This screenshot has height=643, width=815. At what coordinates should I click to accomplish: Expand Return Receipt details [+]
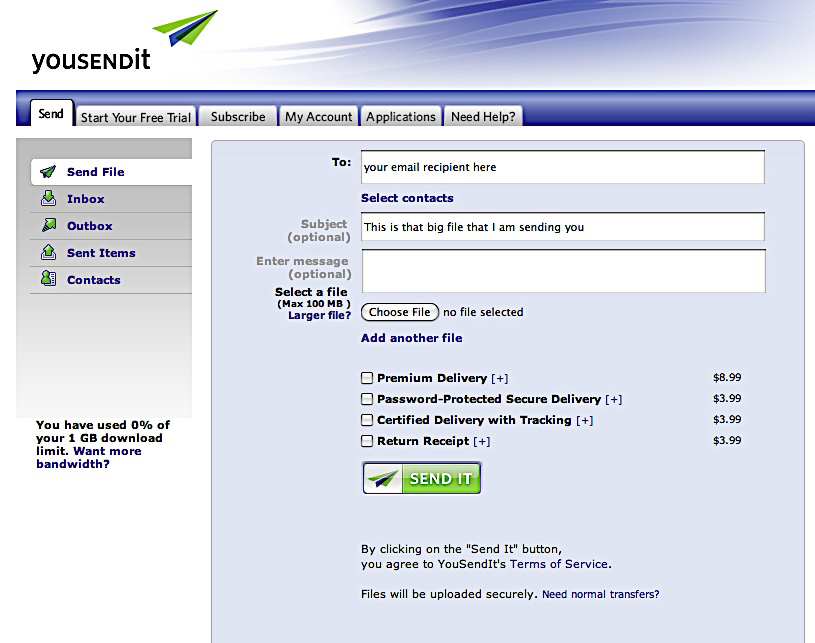[x=482, y=441]
